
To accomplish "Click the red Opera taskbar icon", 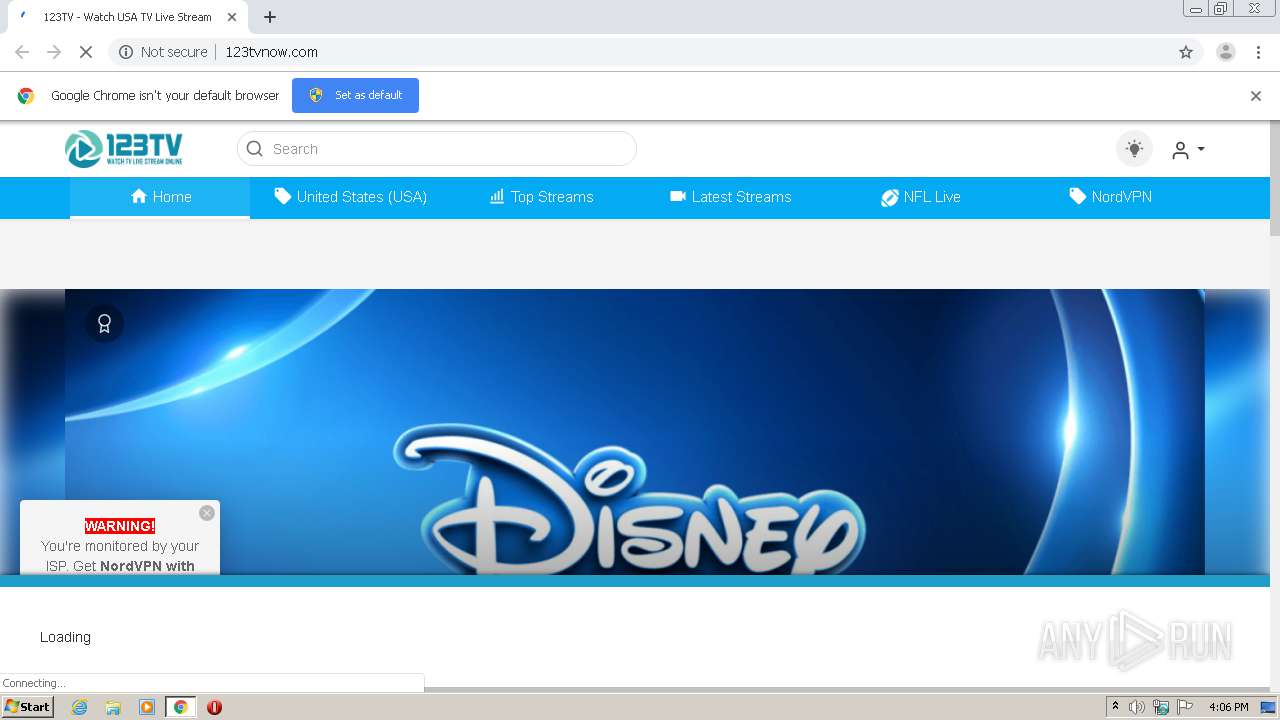I will (x=214, y=707).
